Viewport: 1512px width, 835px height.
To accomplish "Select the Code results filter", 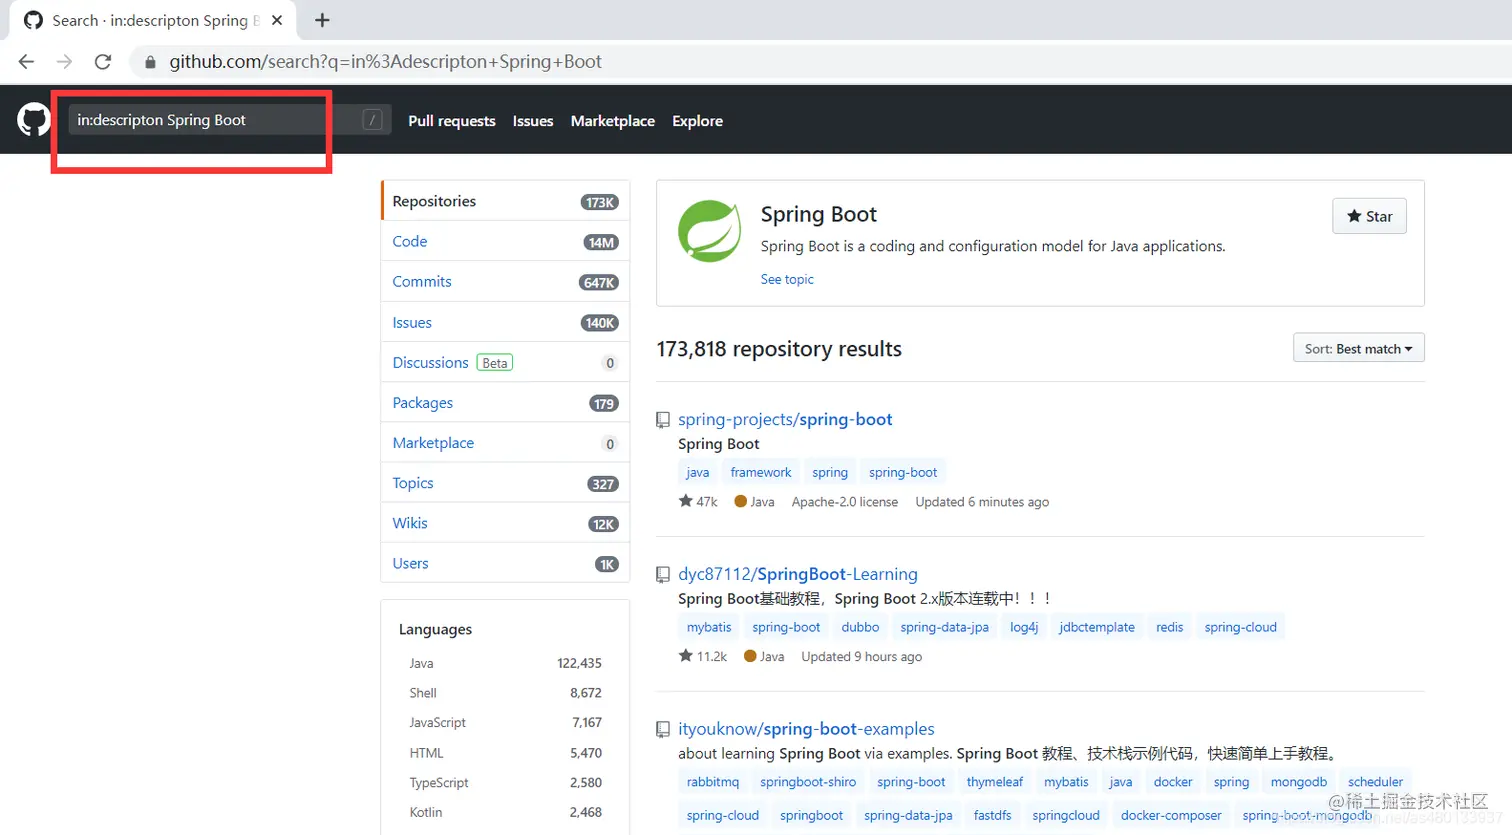I will (x=410, y=241).
